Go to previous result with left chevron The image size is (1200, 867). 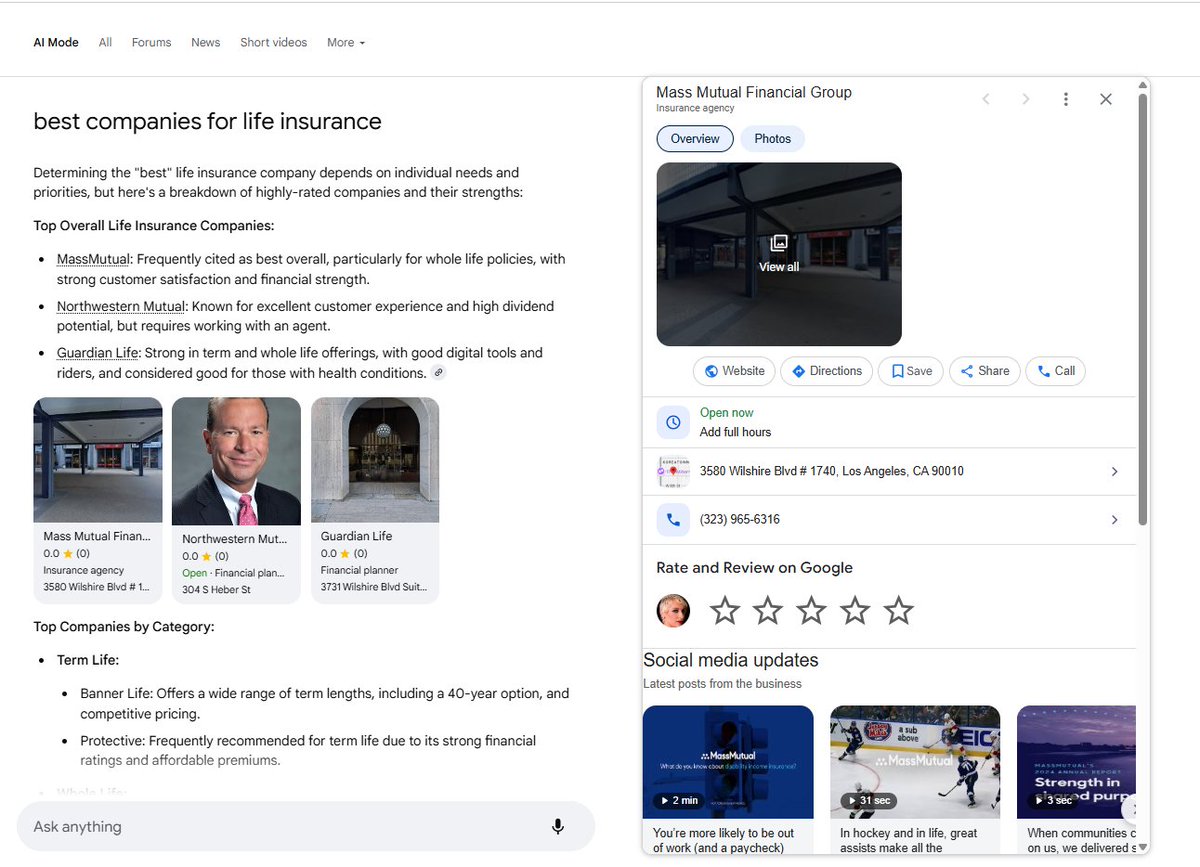pos(986,99)
